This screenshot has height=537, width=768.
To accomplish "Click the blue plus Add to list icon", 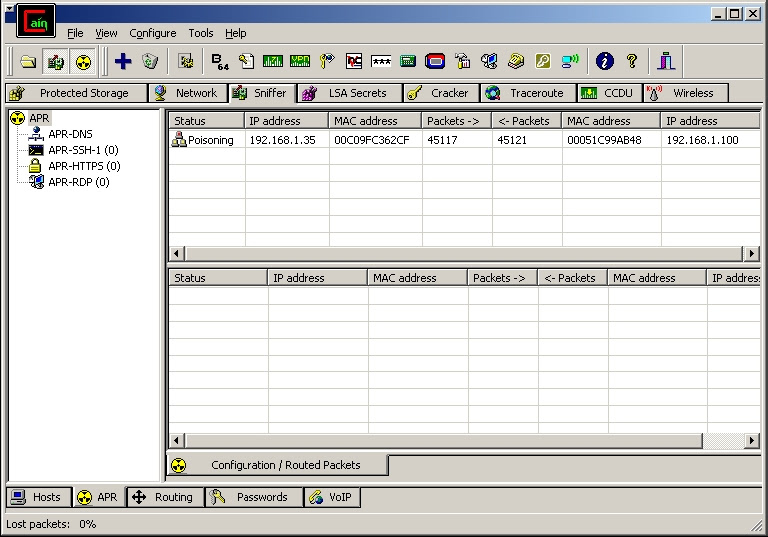I will [x=123, y=61].
